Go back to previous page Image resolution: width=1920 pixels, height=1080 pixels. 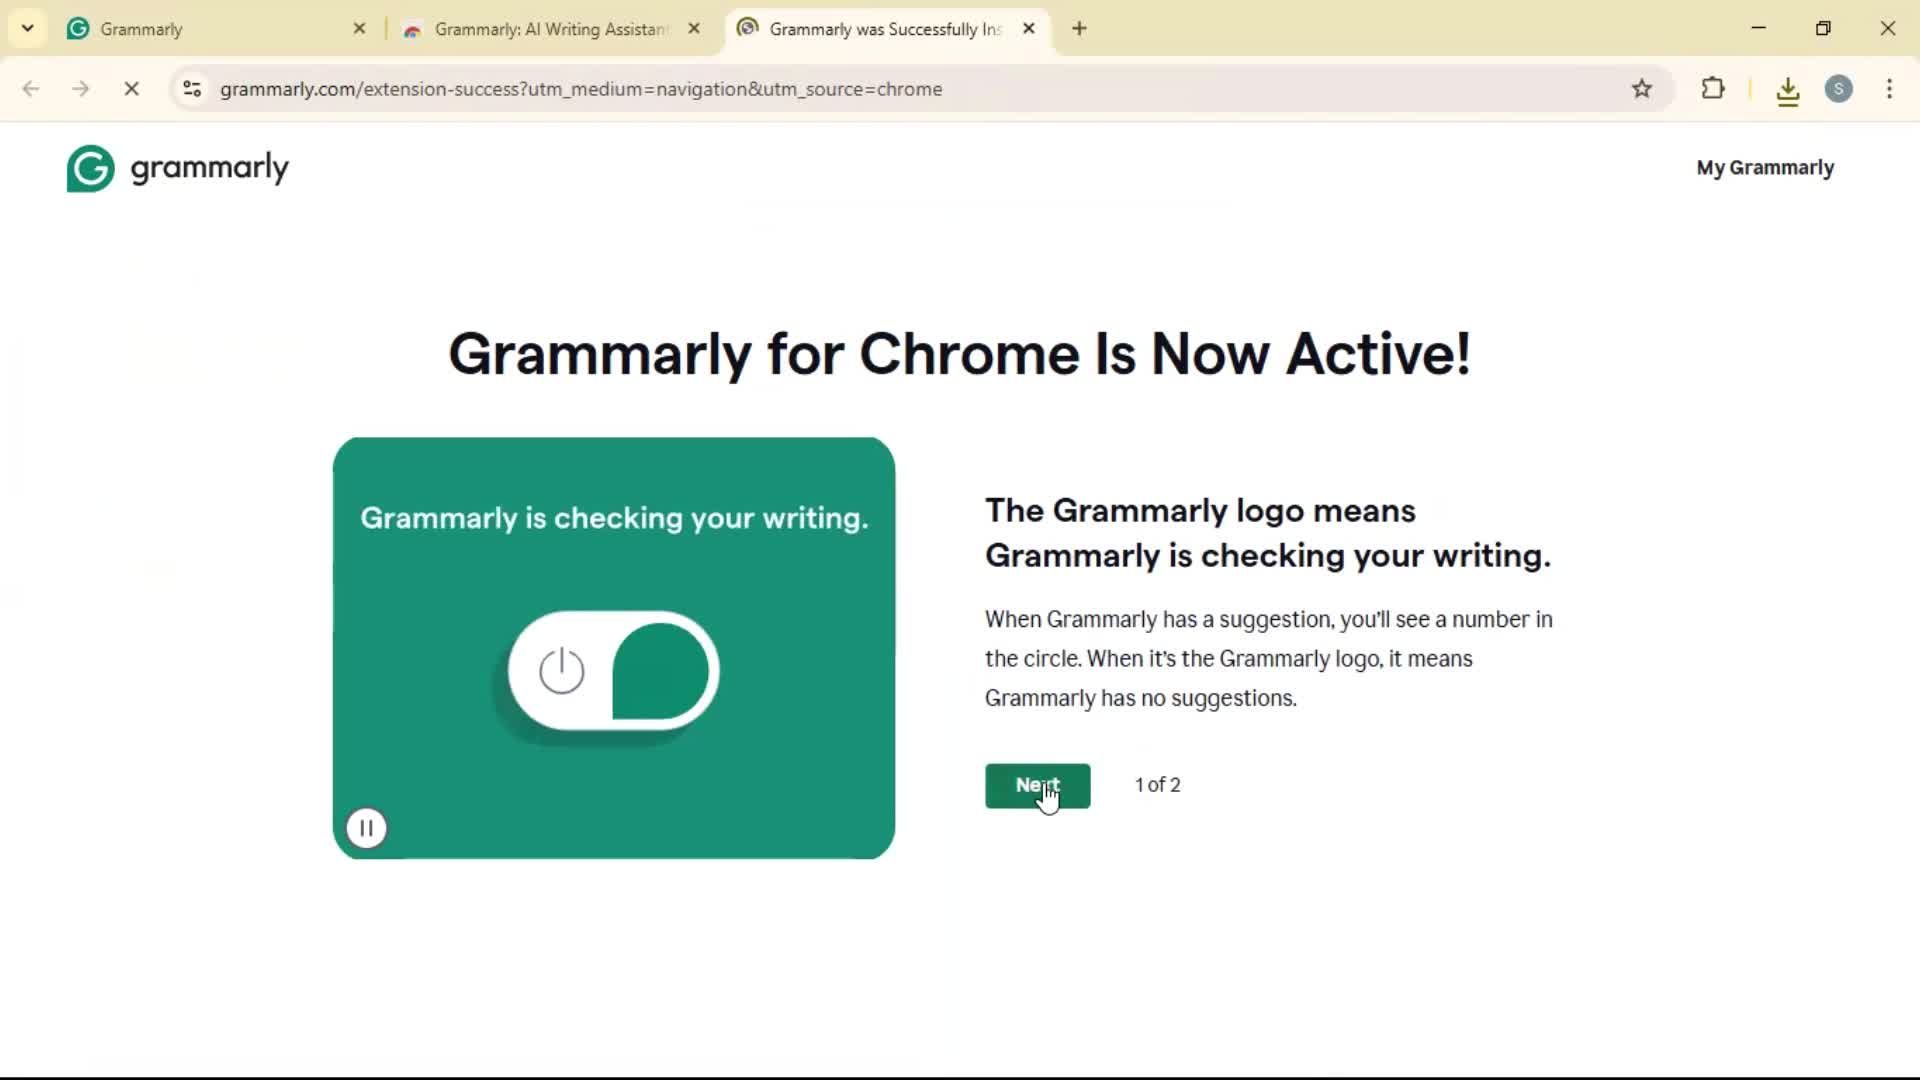31,89
